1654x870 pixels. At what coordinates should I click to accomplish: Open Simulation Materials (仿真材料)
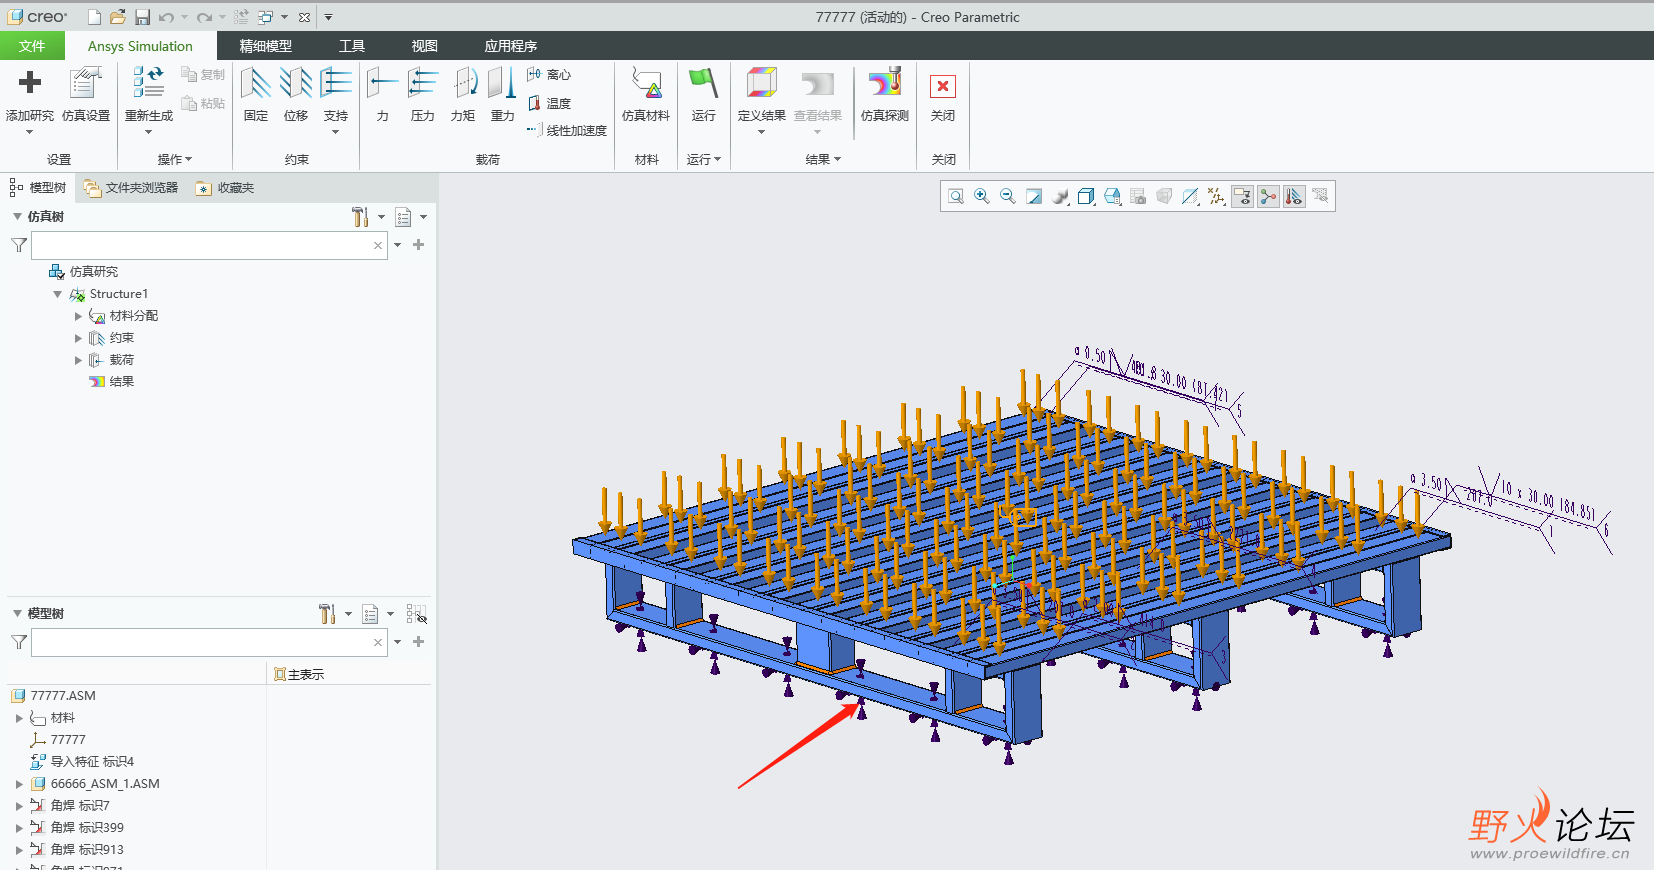tap(646, 94)
